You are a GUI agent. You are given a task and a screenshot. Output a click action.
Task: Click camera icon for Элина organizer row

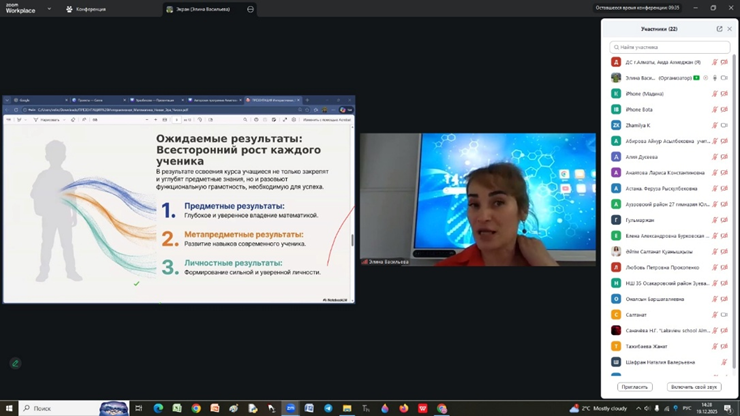pyautogui.click(x=724, y=78)
